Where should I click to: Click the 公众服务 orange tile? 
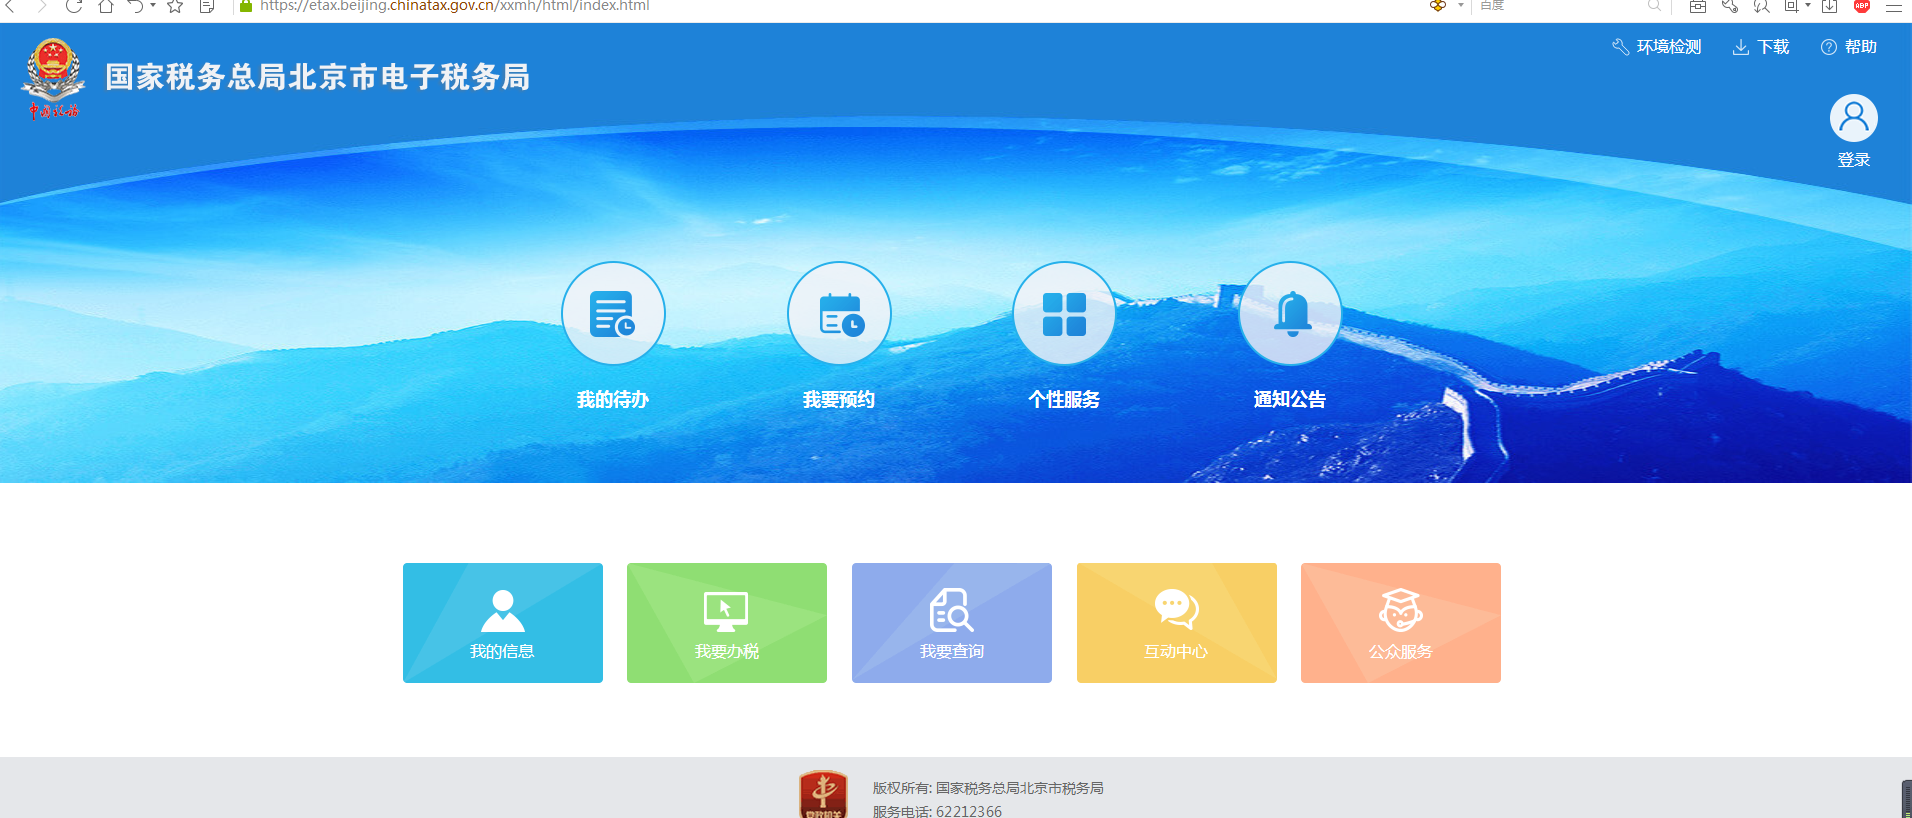click(1401, 623)
